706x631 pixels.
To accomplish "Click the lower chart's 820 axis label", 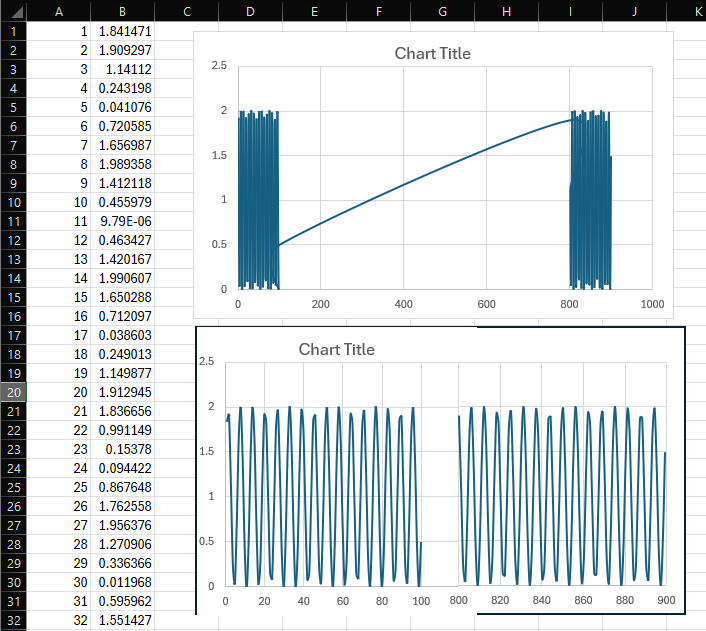I will (500, 600).
